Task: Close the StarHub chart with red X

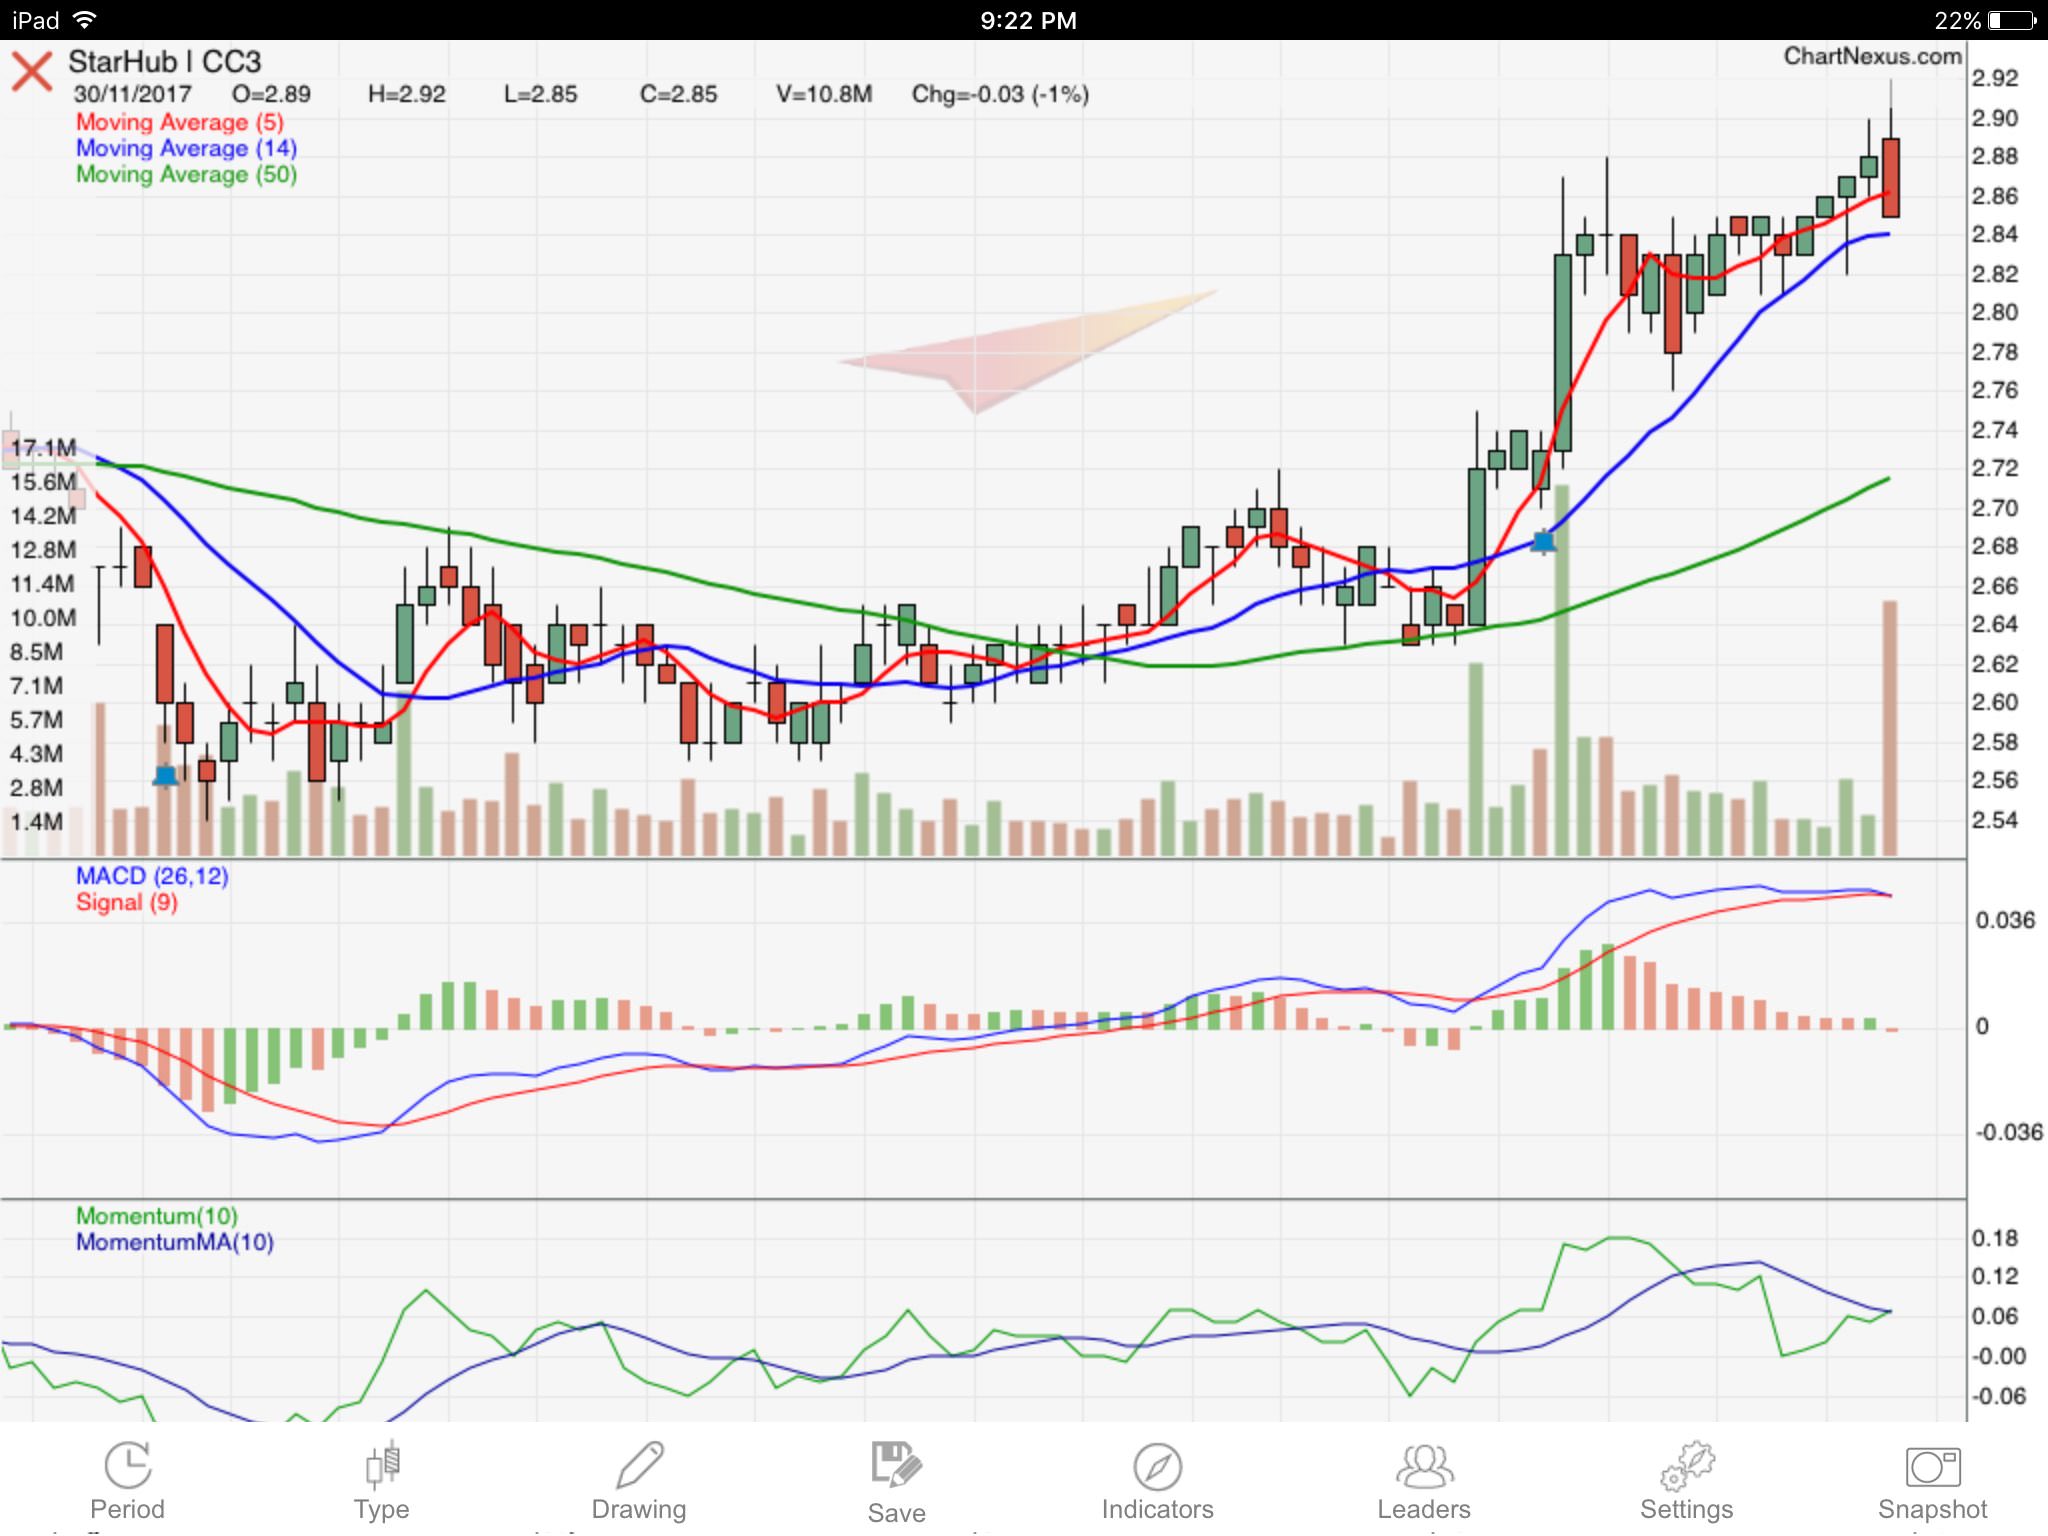Action: pos(32,72)
